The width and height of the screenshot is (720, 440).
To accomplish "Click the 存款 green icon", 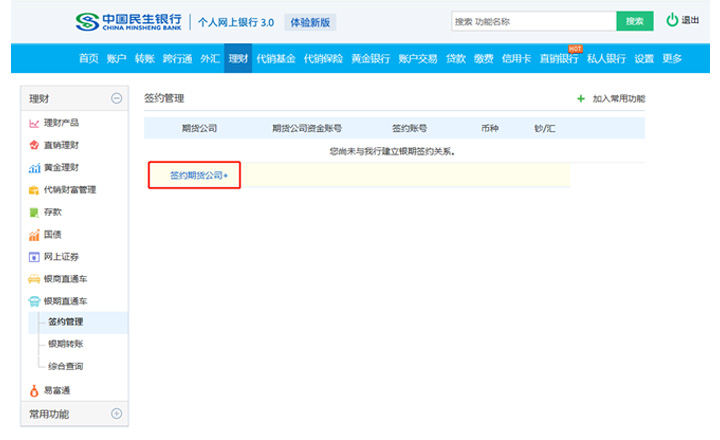I will (x=34, y=212).
